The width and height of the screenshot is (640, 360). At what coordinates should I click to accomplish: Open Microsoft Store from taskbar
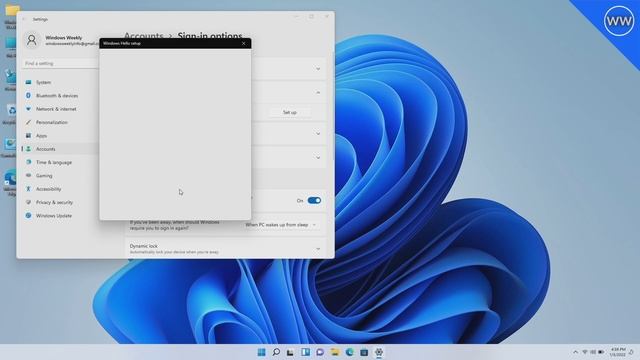(364, 352)
